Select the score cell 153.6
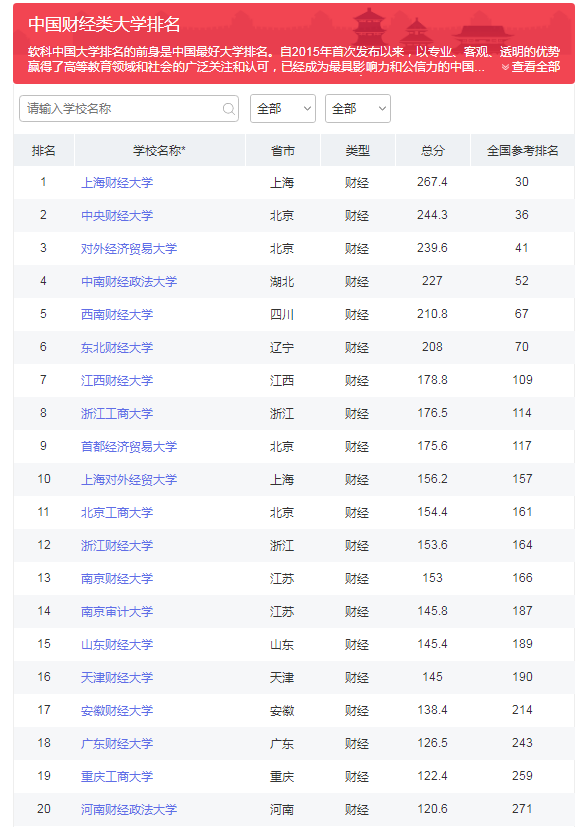This screenshot has height=827, width=582. (x=432, y=544)
